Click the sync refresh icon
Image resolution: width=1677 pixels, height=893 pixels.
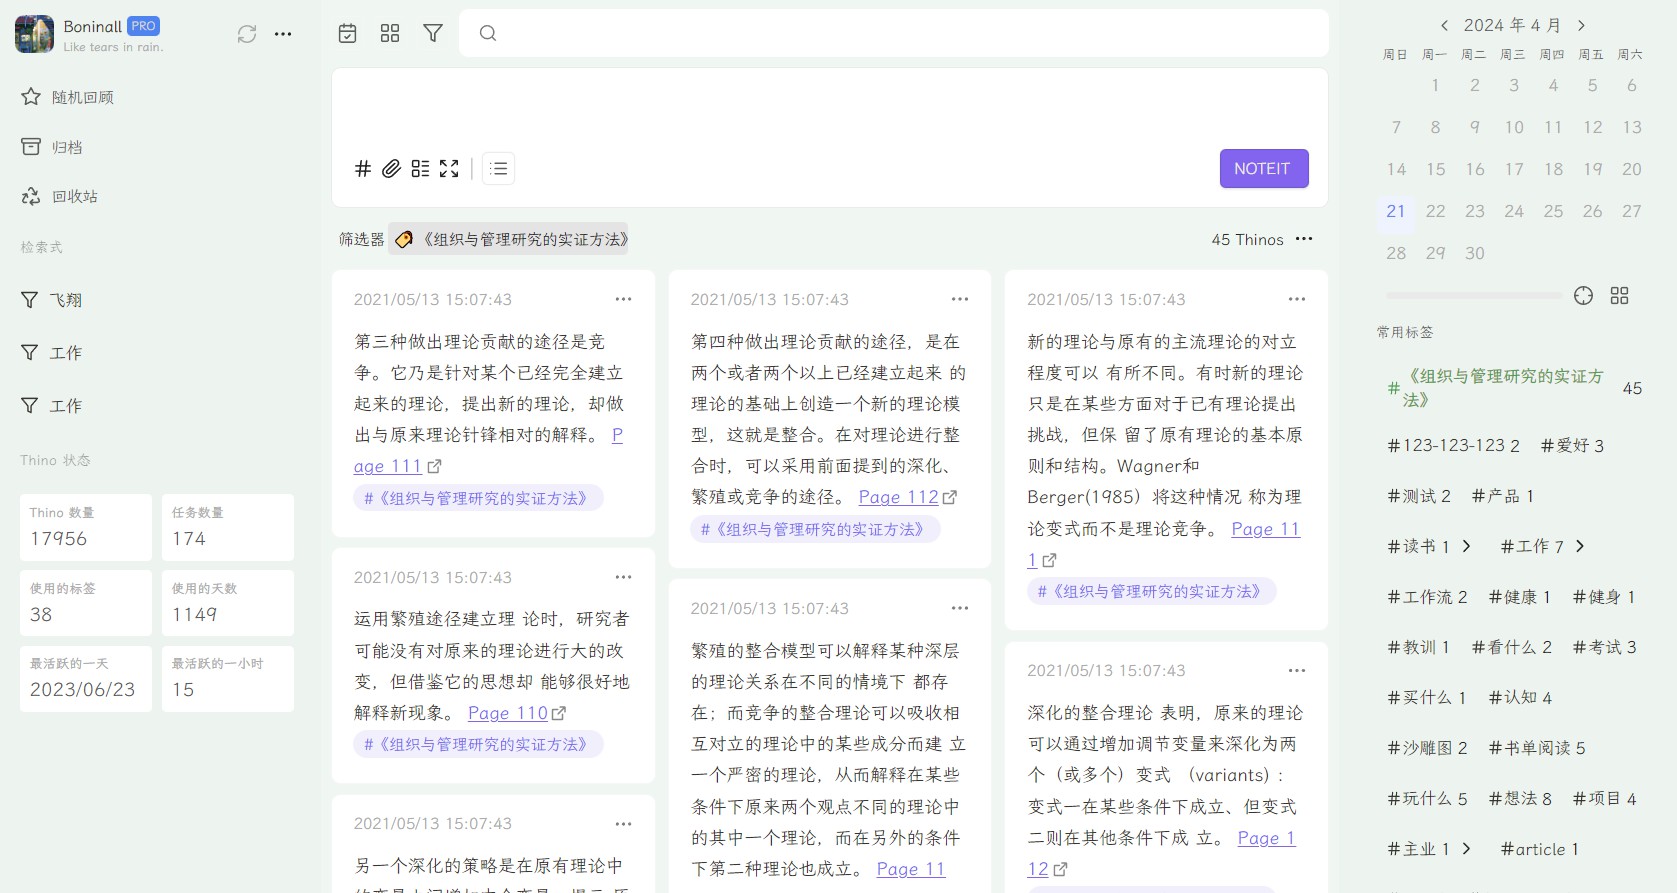[x=247, y=34]
